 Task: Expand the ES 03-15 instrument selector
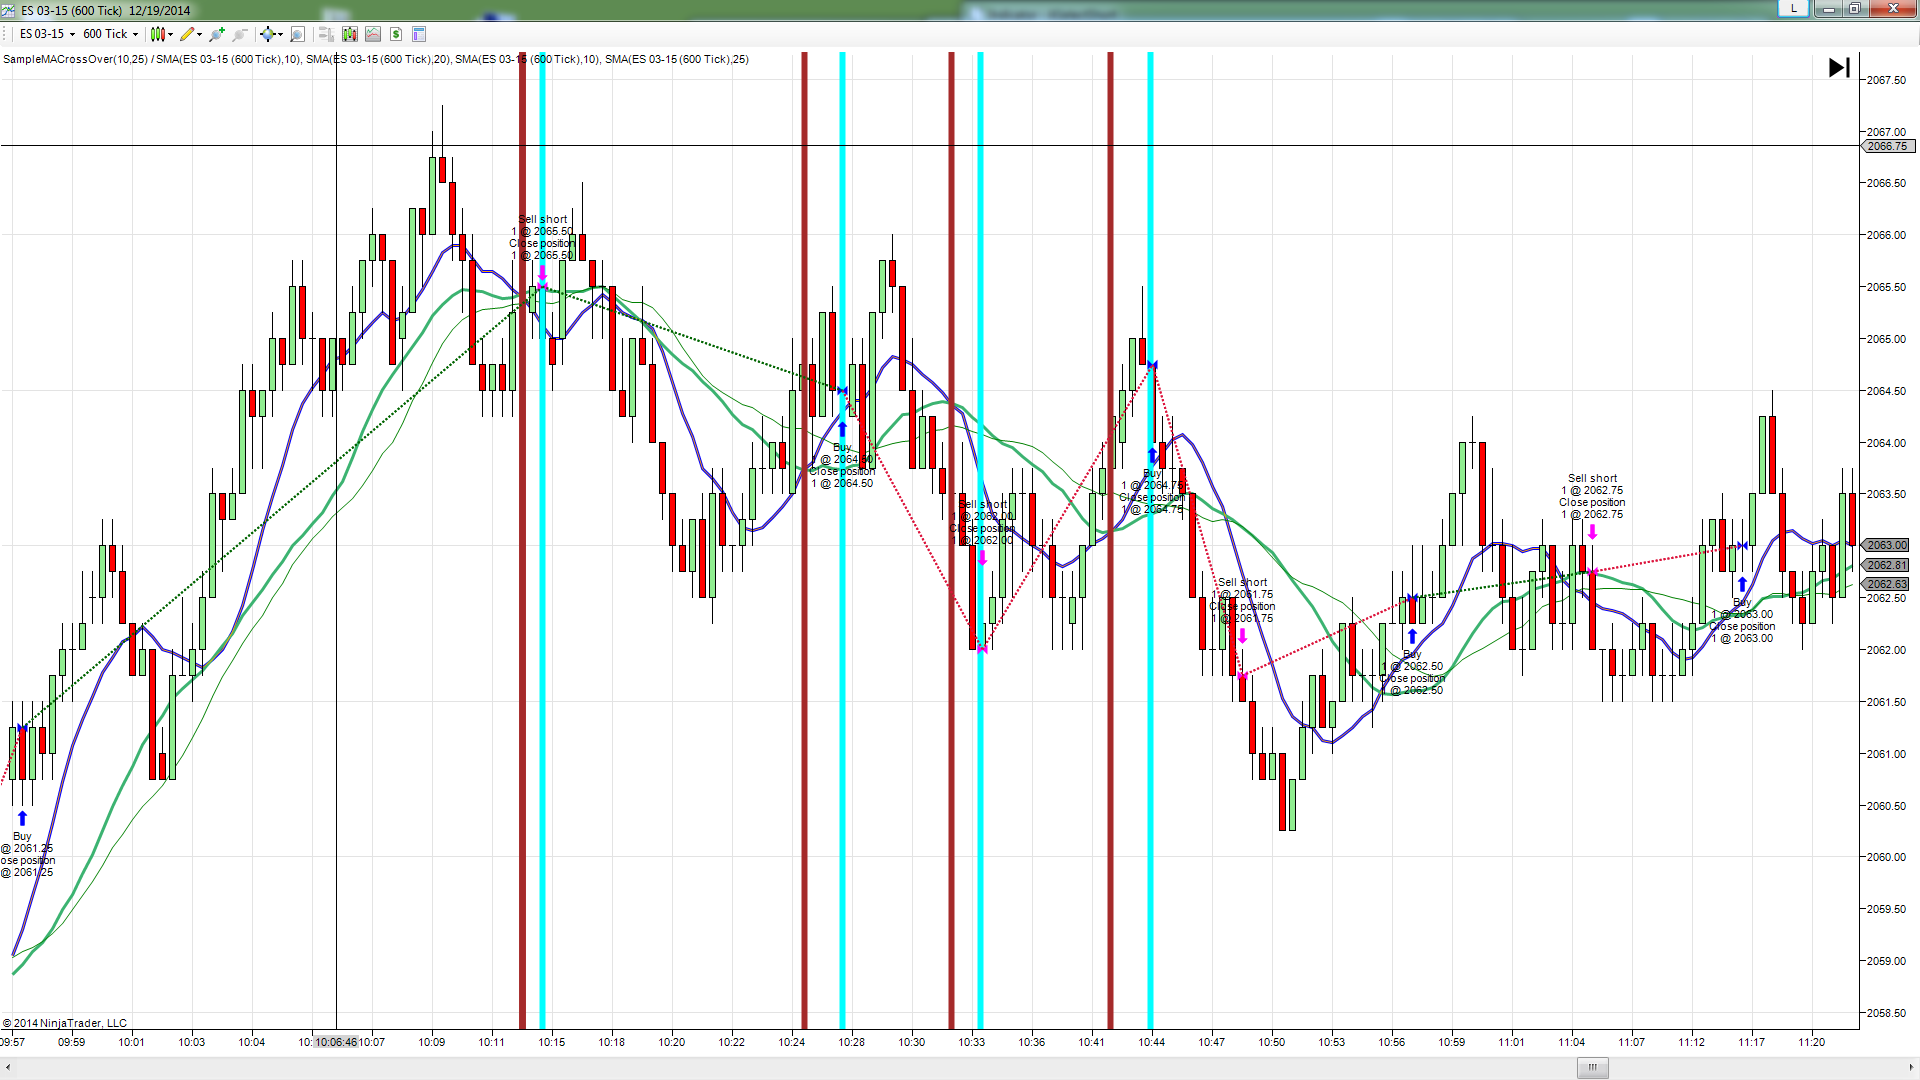click(x=72, y=34)
